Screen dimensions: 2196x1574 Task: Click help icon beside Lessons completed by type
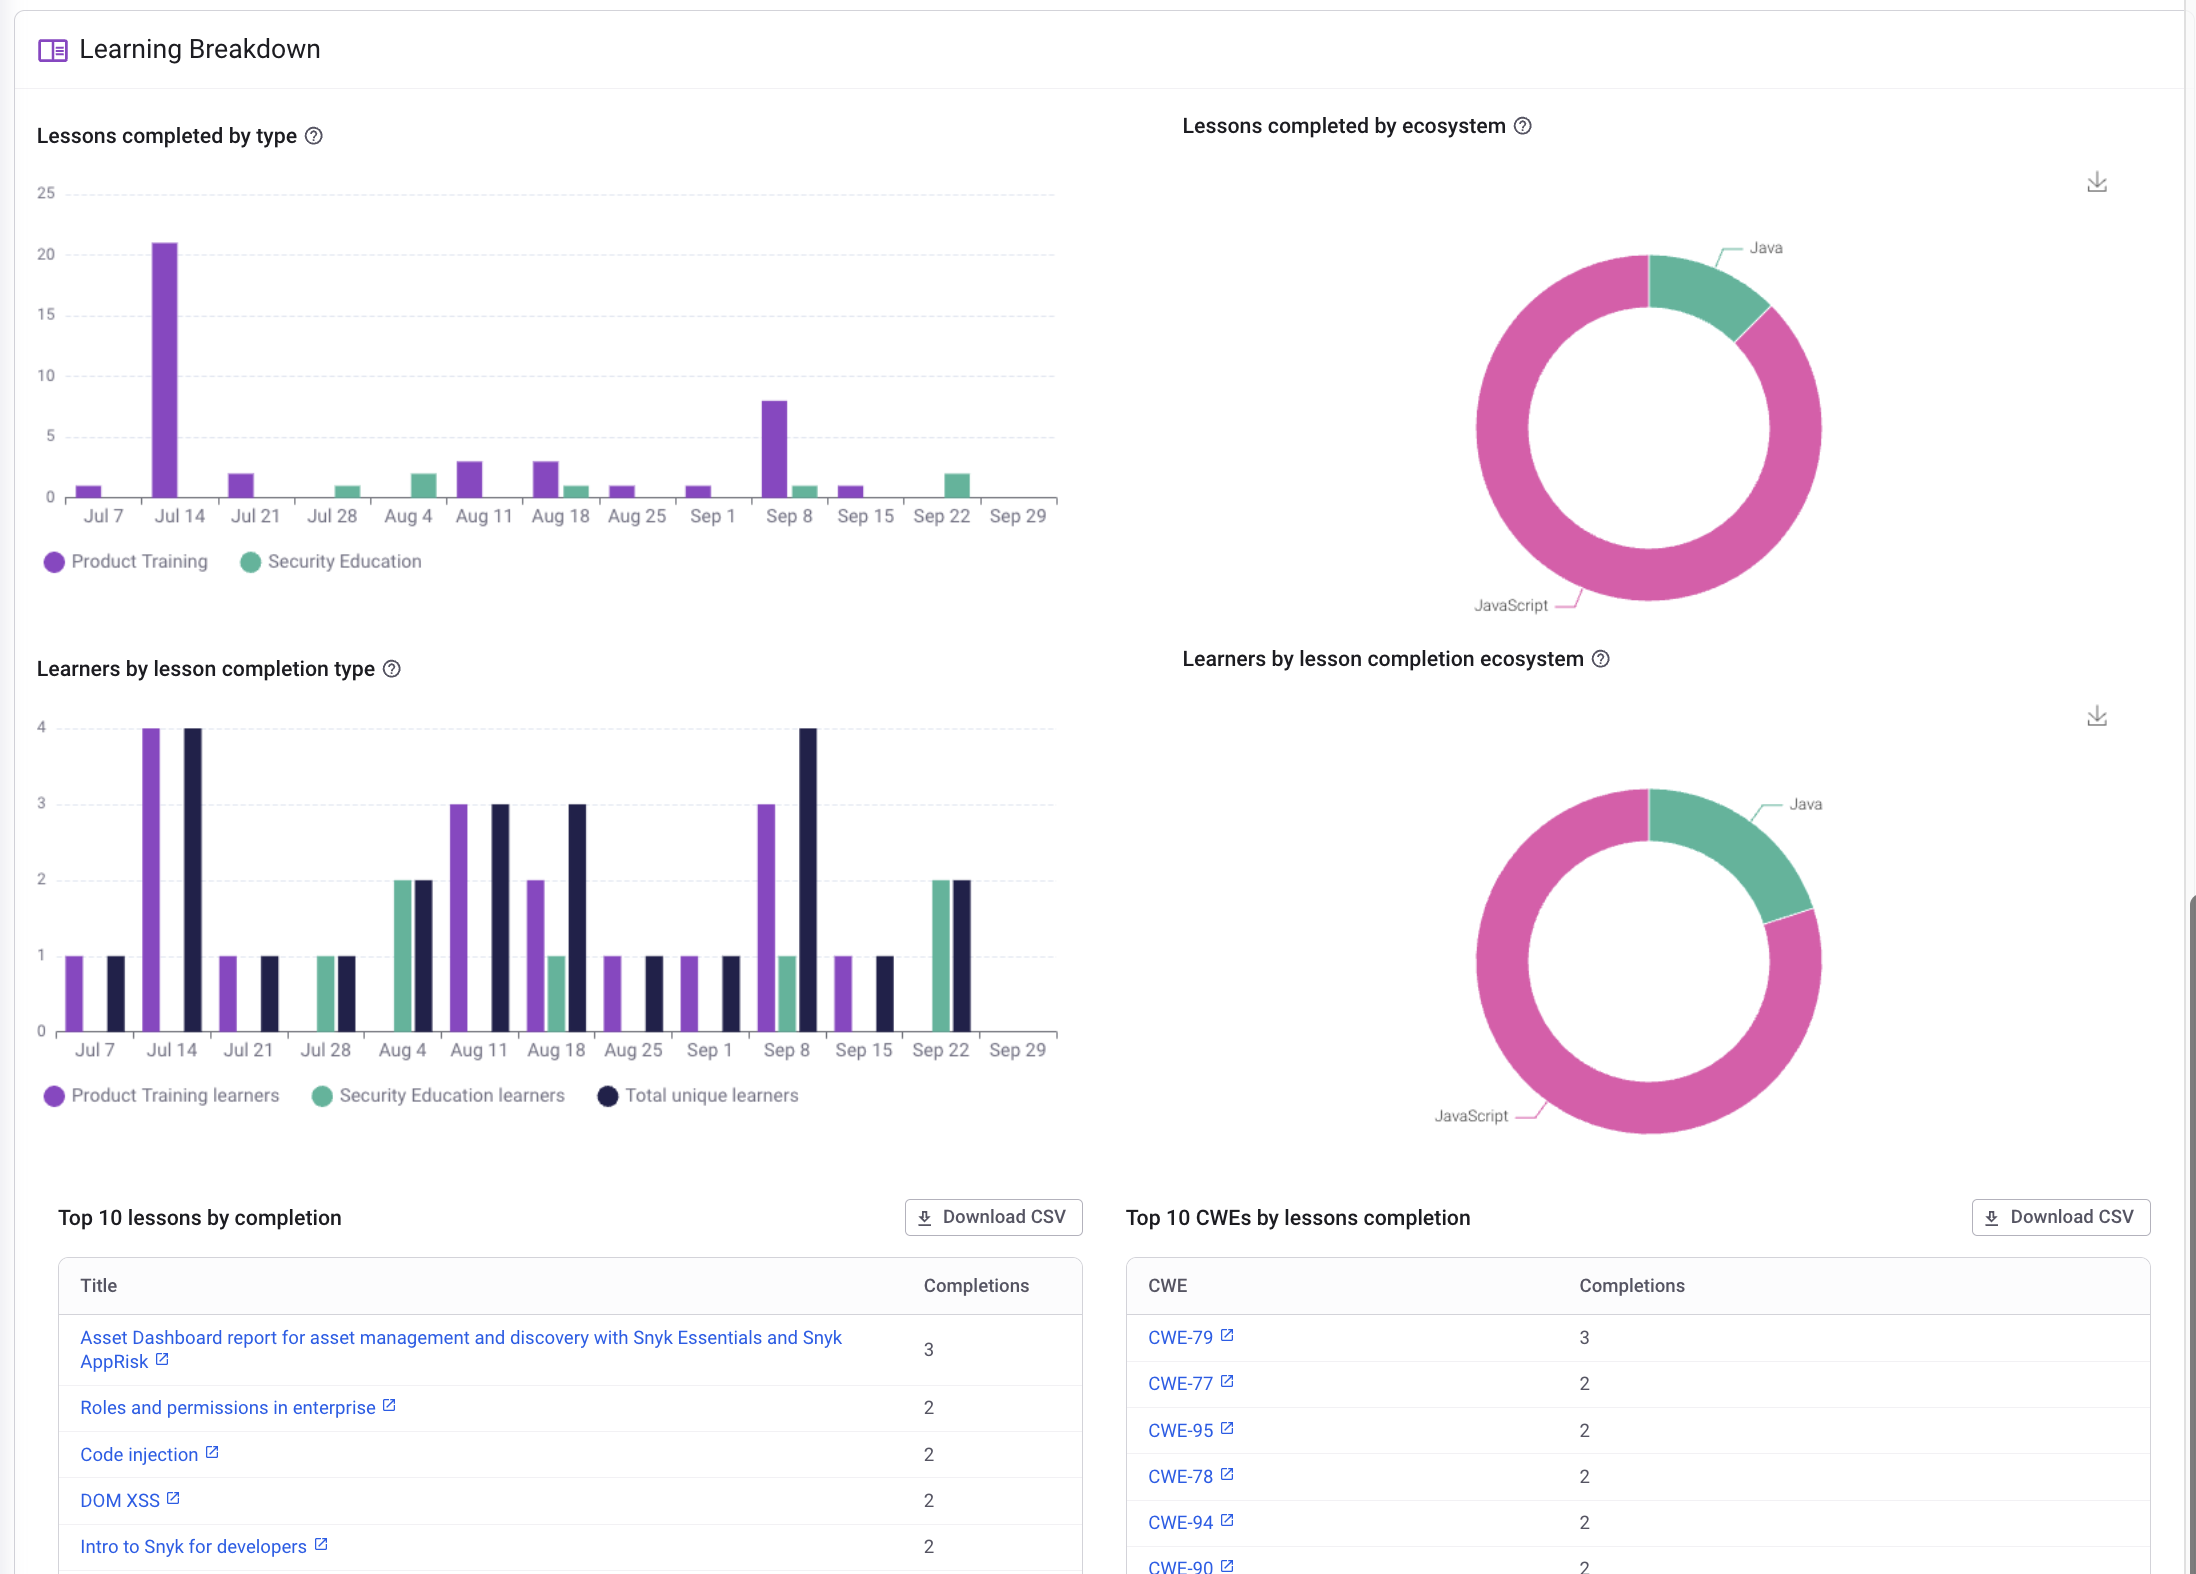(x=313, y=136)
